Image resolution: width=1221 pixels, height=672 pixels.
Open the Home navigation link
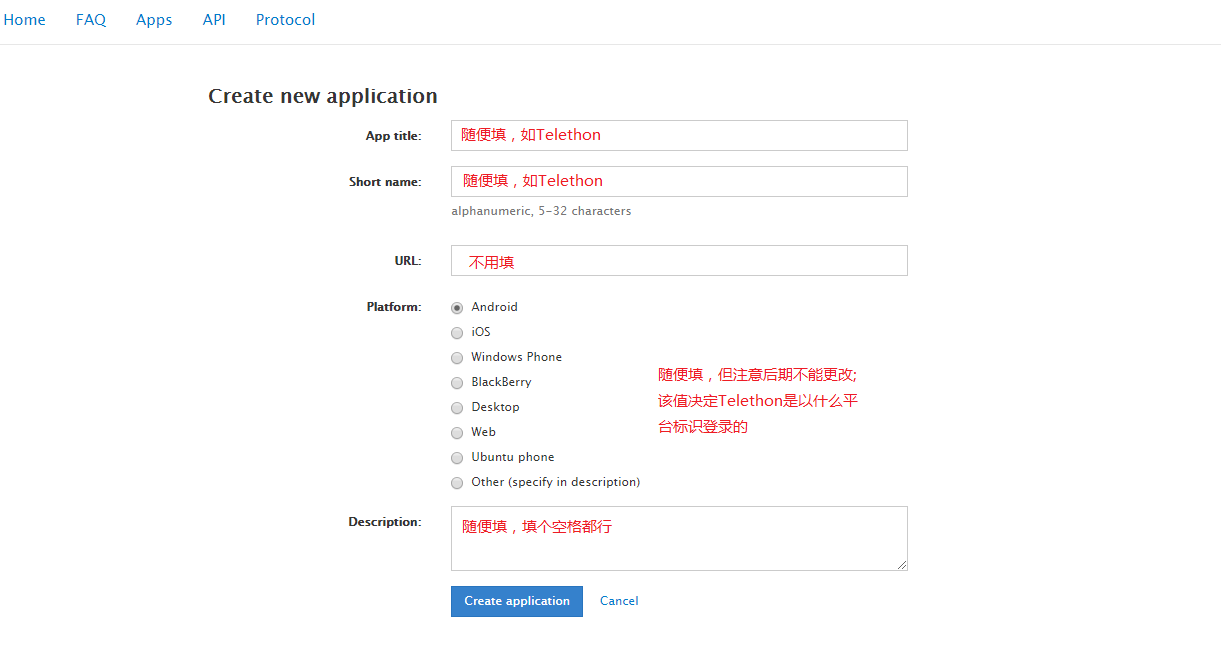click(25, 20)
